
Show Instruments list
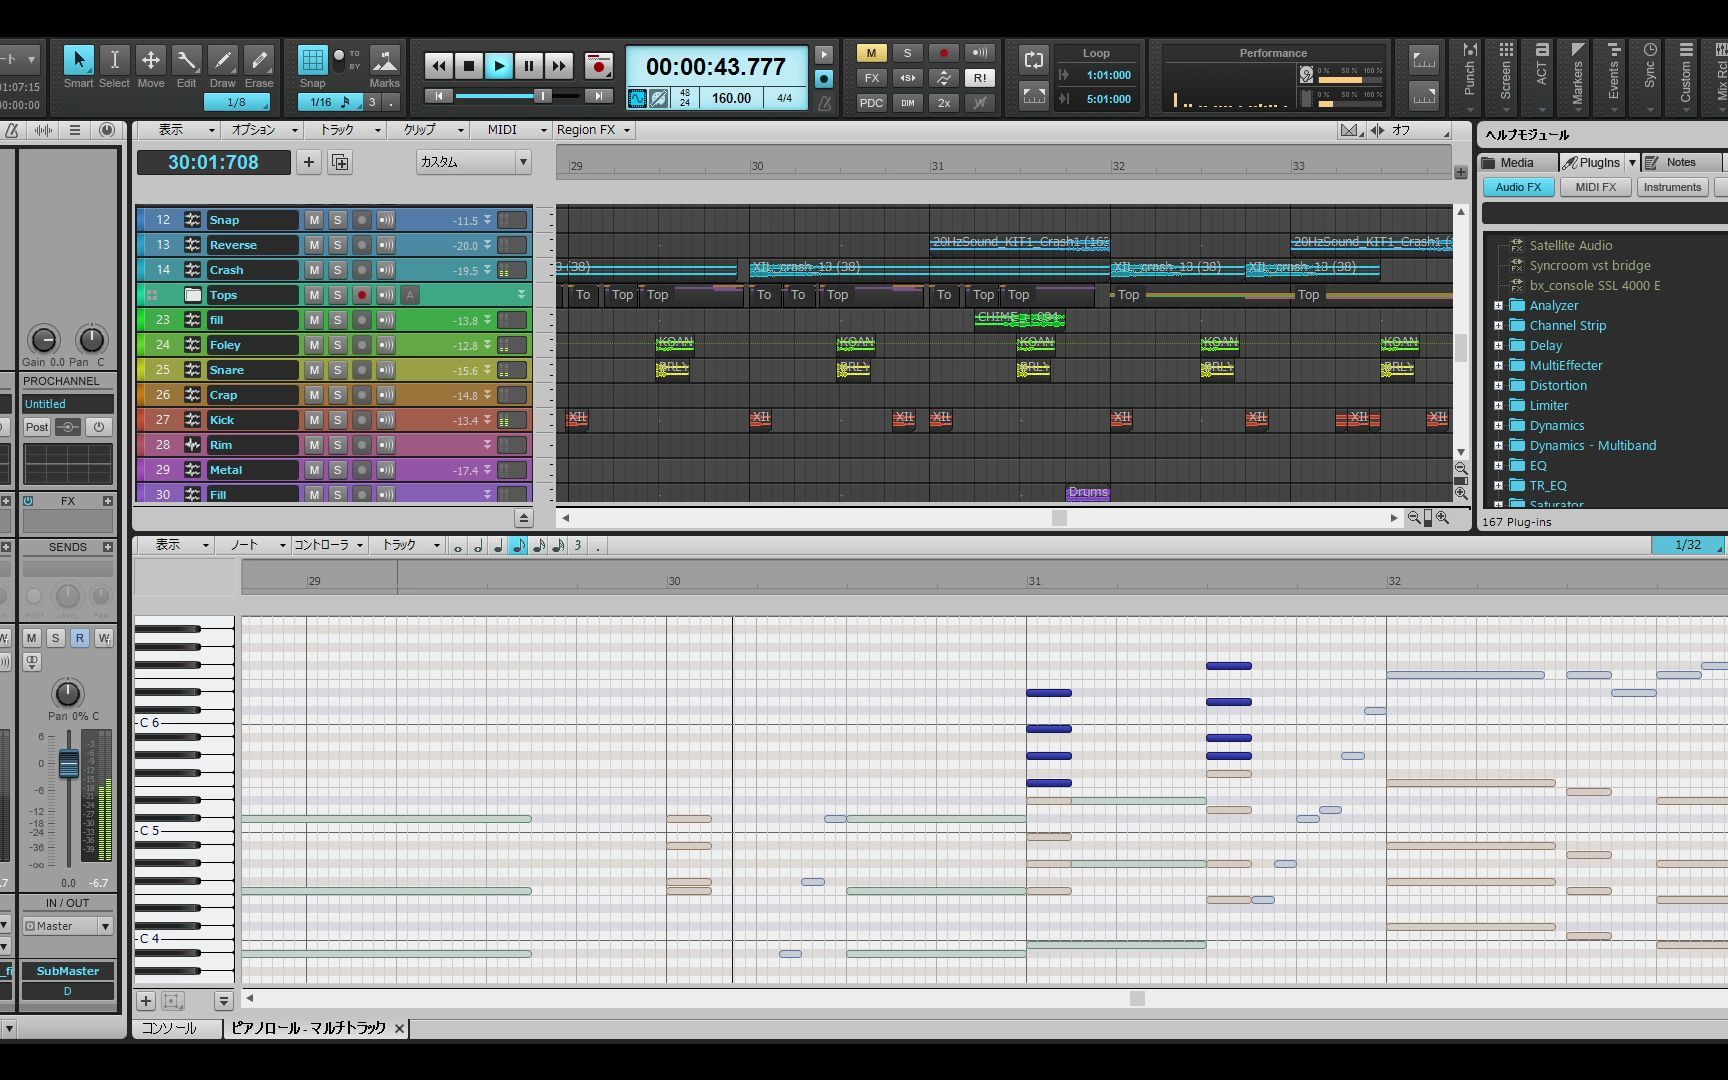click(x=1672, y=187)
